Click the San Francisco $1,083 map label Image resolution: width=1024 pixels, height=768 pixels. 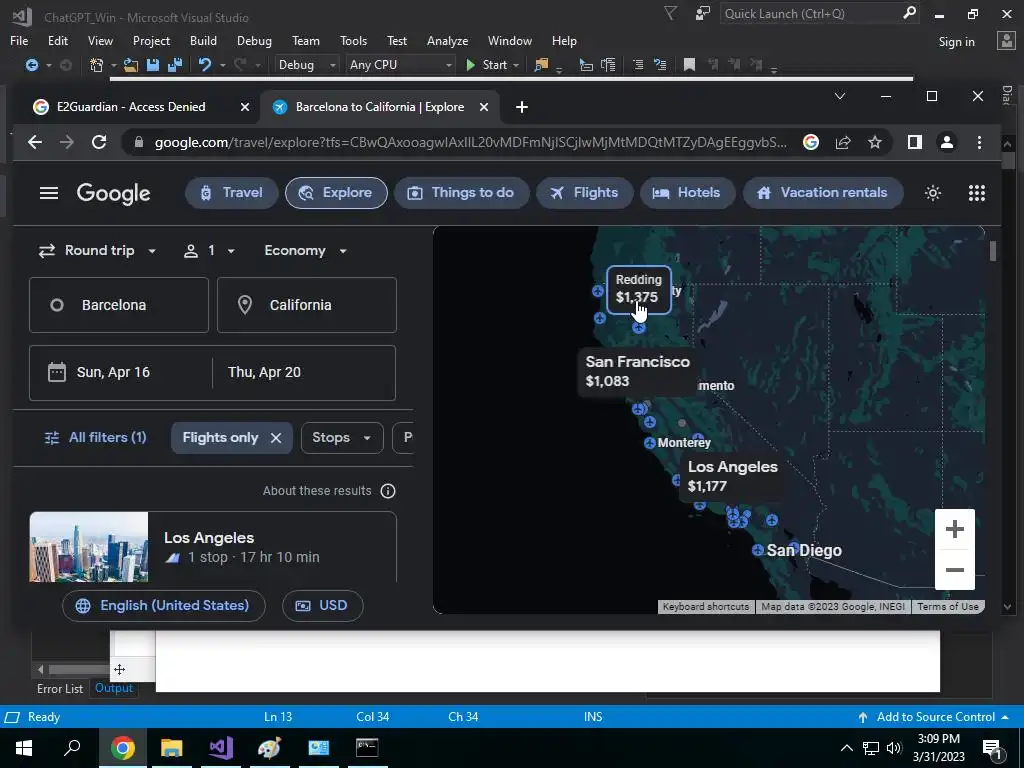pos(637,371)
